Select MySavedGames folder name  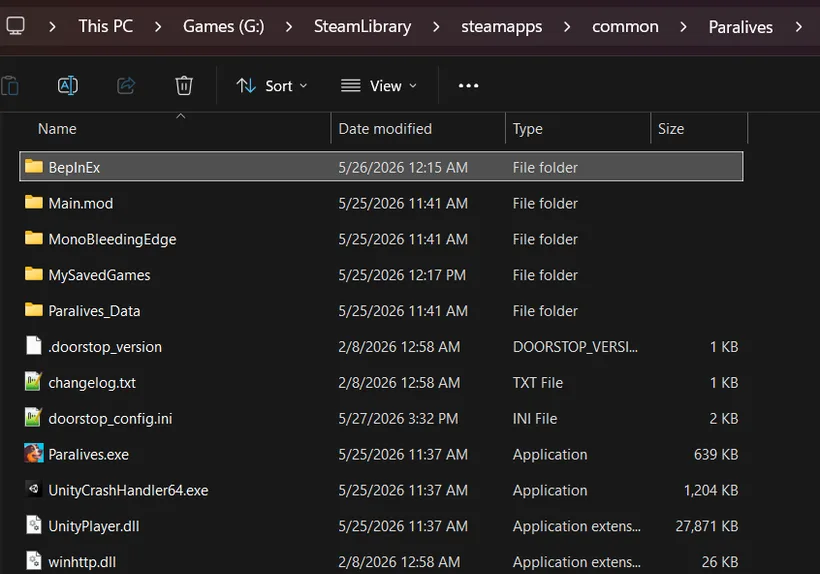click(x=99, y=275)
